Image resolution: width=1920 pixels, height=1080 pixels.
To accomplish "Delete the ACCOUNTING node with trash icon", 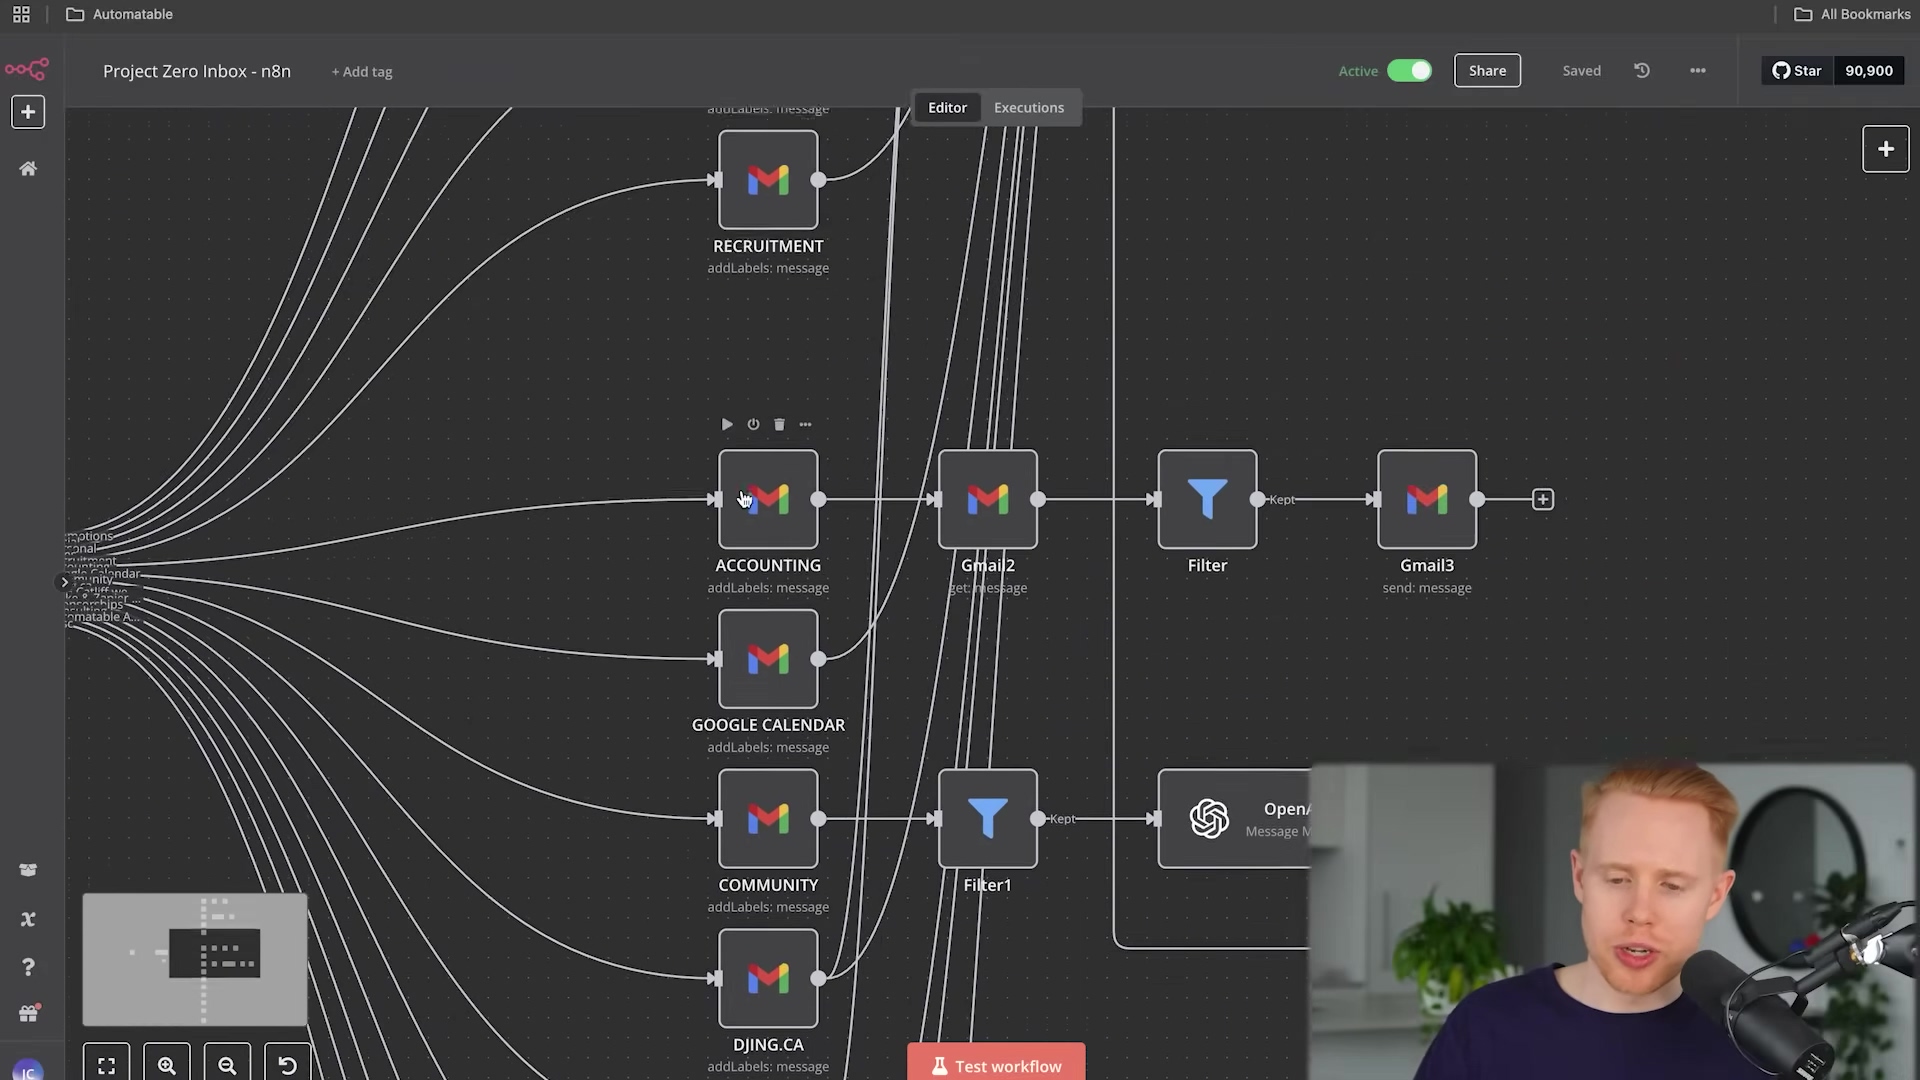I will tap(779, 425).
